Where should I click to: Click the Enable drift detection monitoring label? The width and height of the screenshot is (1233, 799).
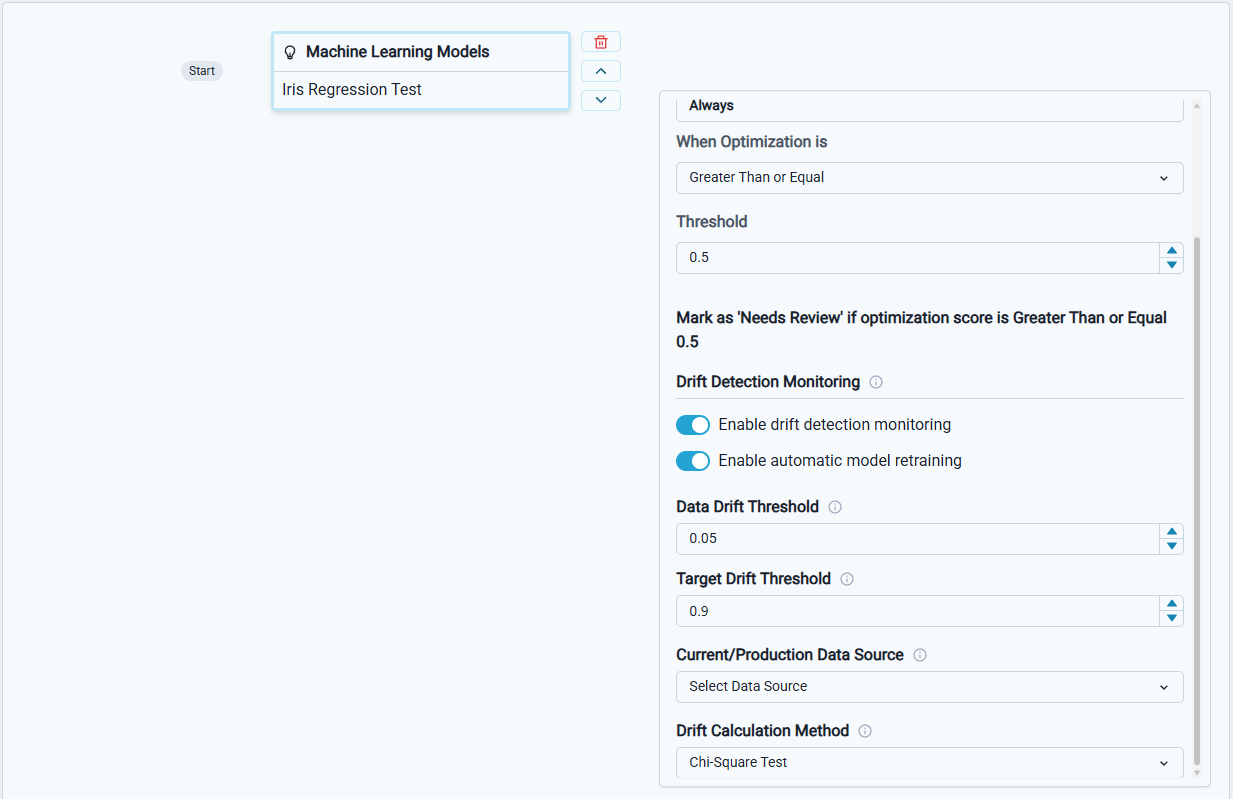click(835, 425)
